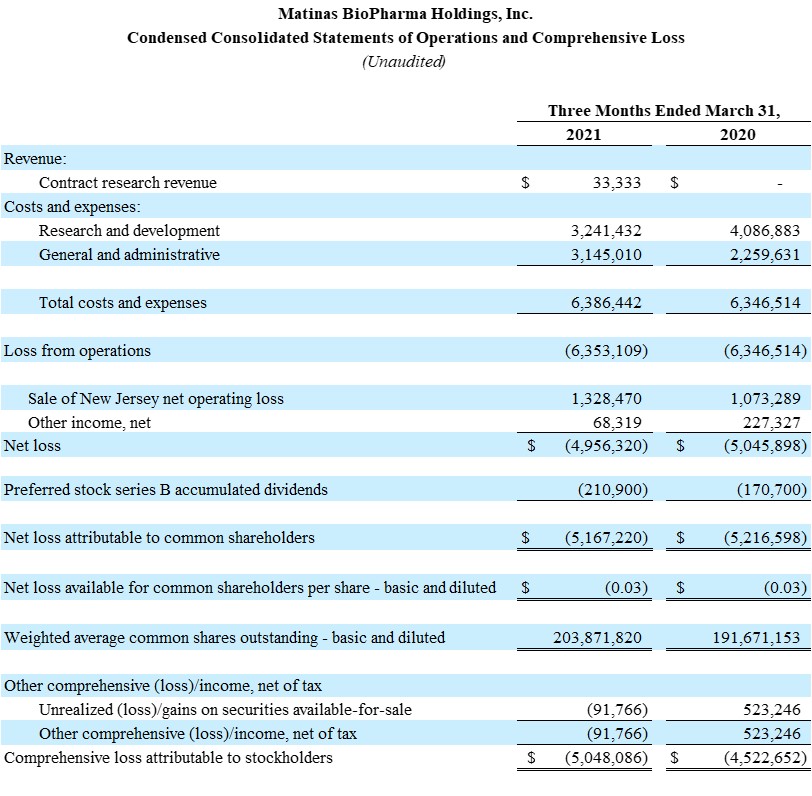
Task: Select the (Unaudited) subtitle text
Action: [405, 61]
